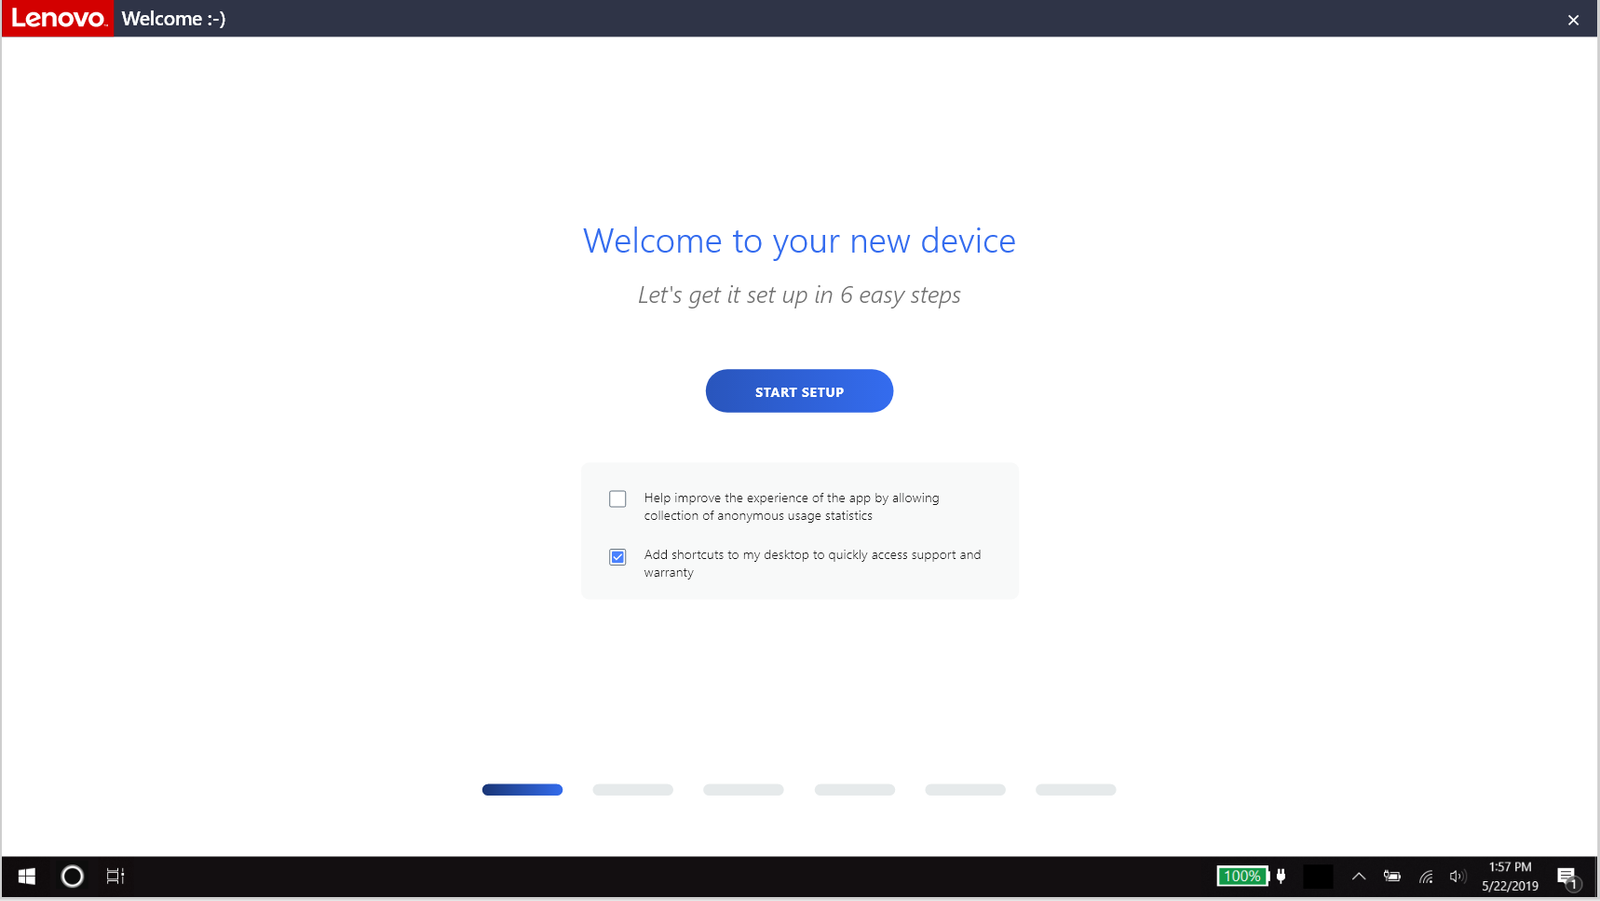Image resolution: width=1600 pixels, height=901 pixels.
Task: Open Task View on the taskbar
Action: [116, 876]
